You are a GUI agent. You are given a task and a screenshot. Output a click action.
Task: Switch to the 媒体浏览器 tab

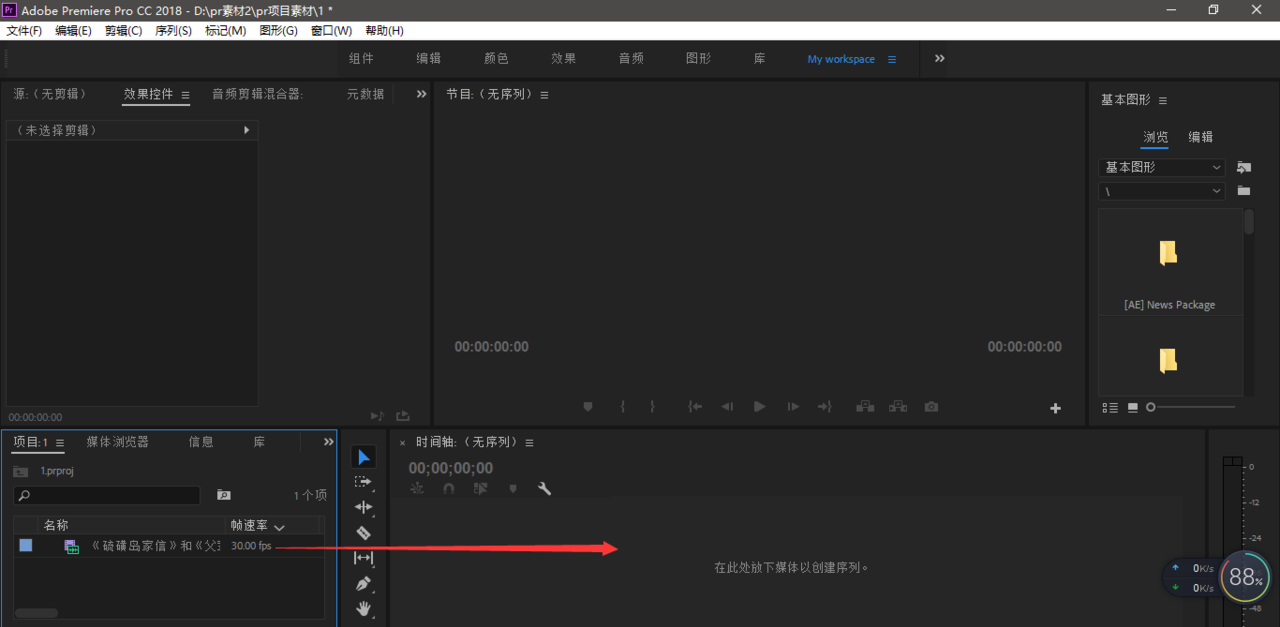tap(117, 442)
